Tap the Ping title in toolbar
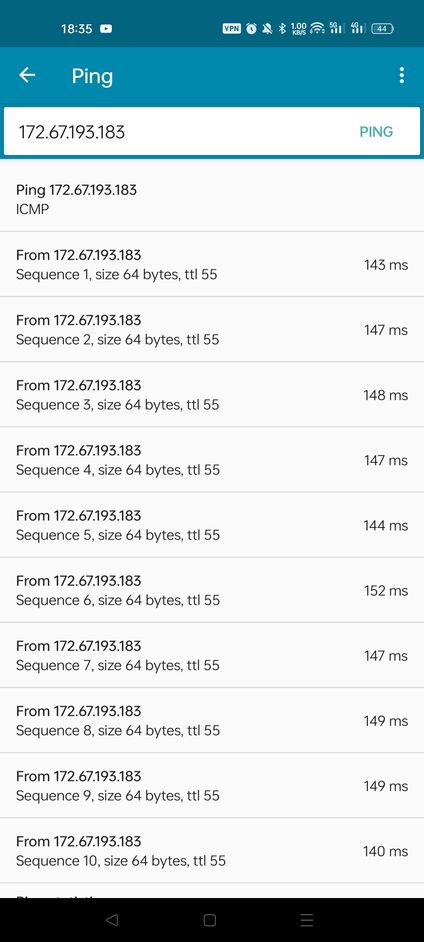The width and height of the screenshot is (424, 942). [92, 76]
